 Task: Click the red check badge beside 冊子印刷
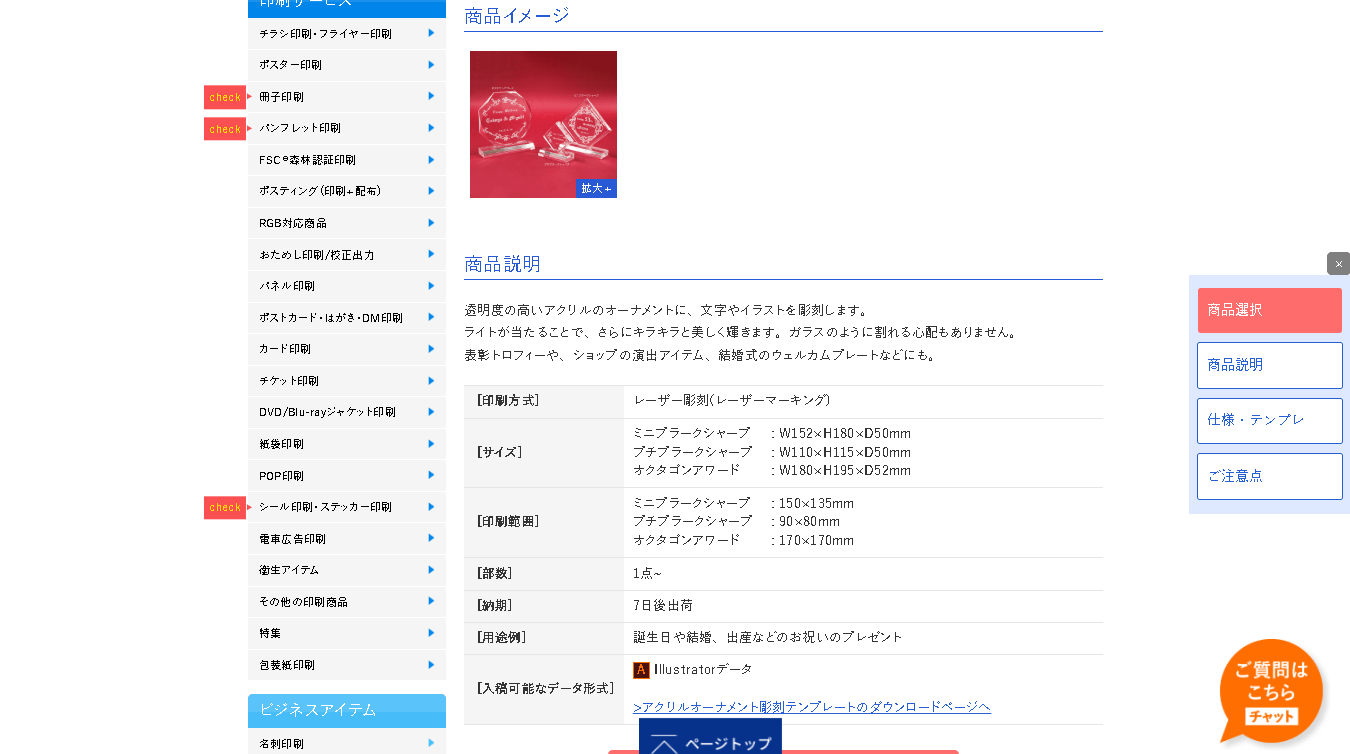[225, 97]
